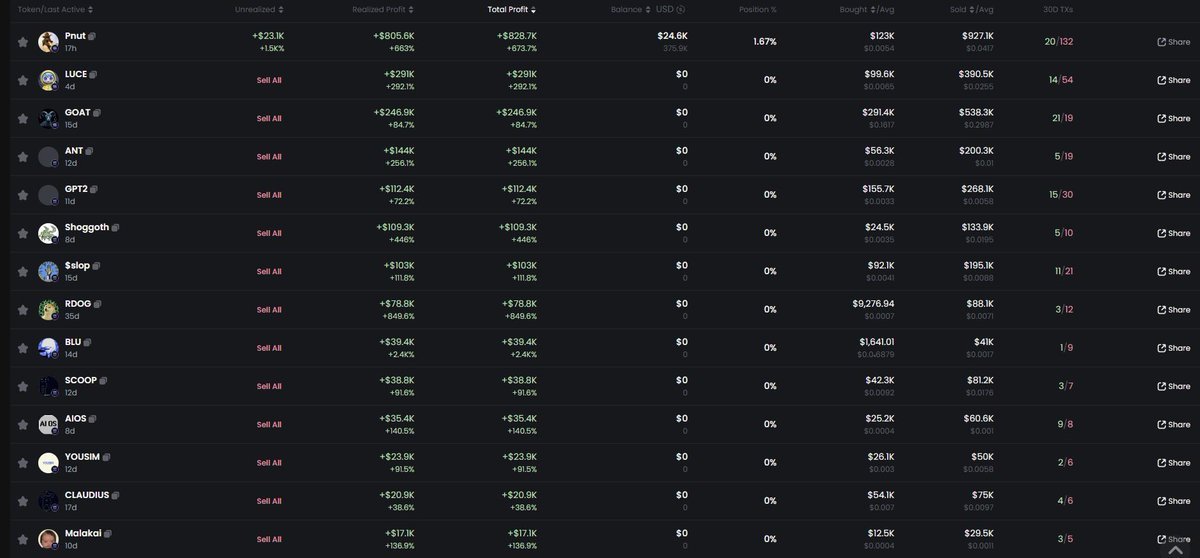Click the BLU token logo

tap(48, 348)
